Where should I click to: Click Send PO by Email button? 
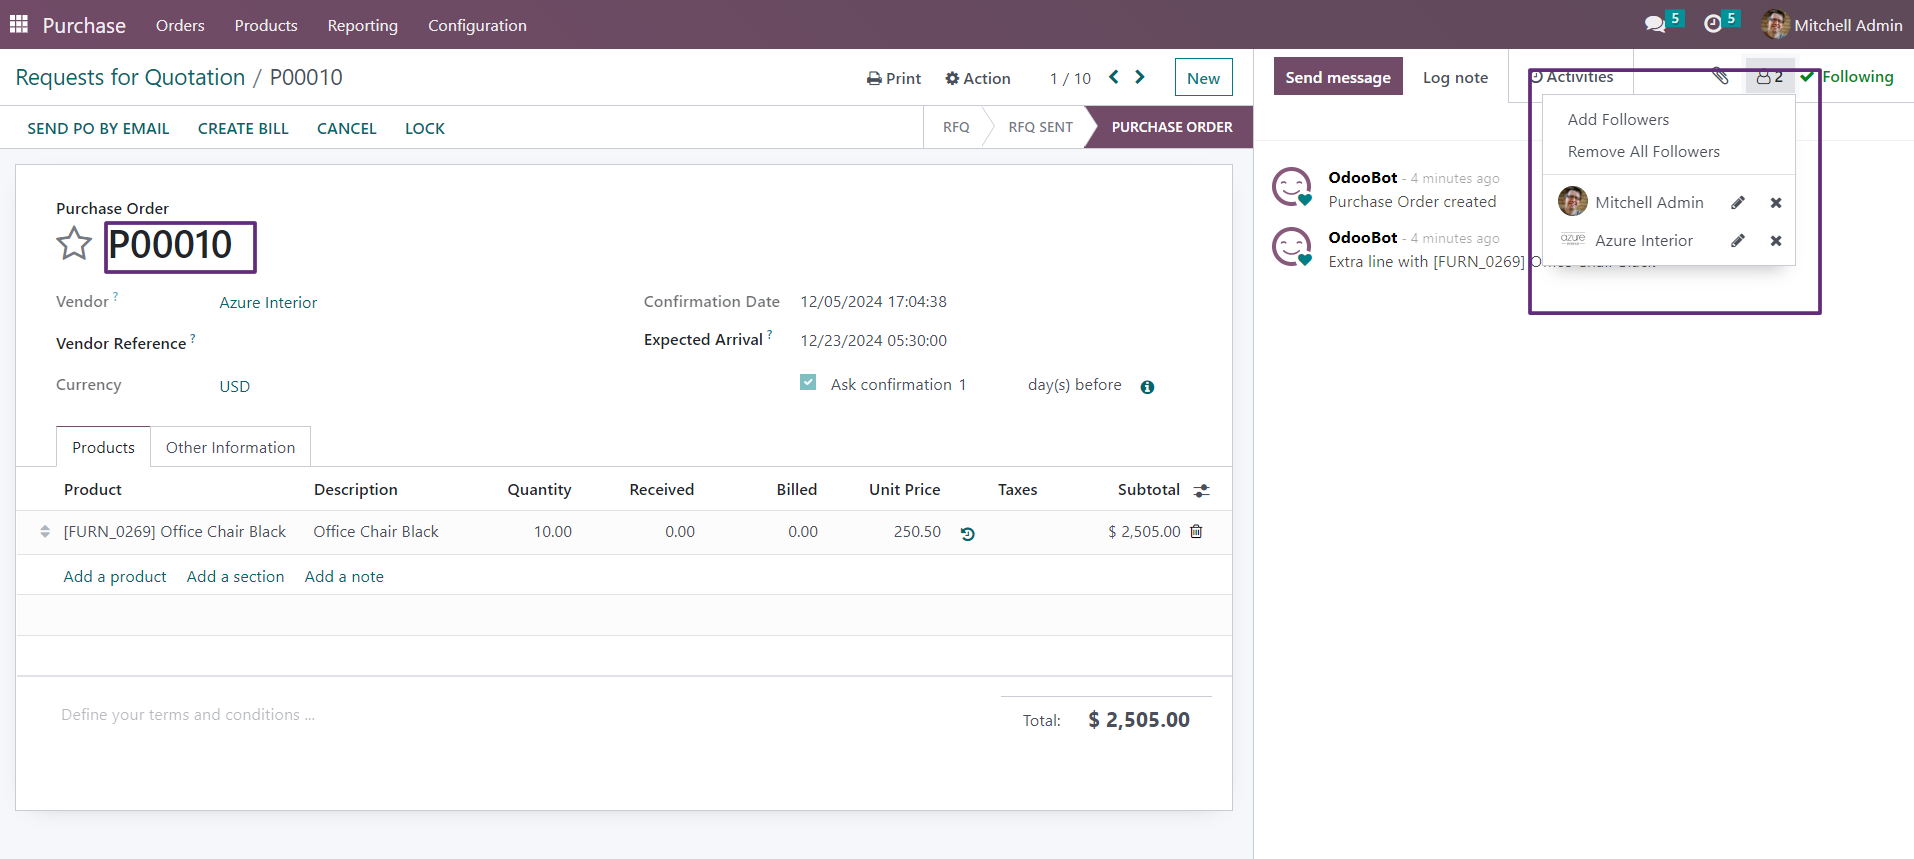(x=98, y=128)
